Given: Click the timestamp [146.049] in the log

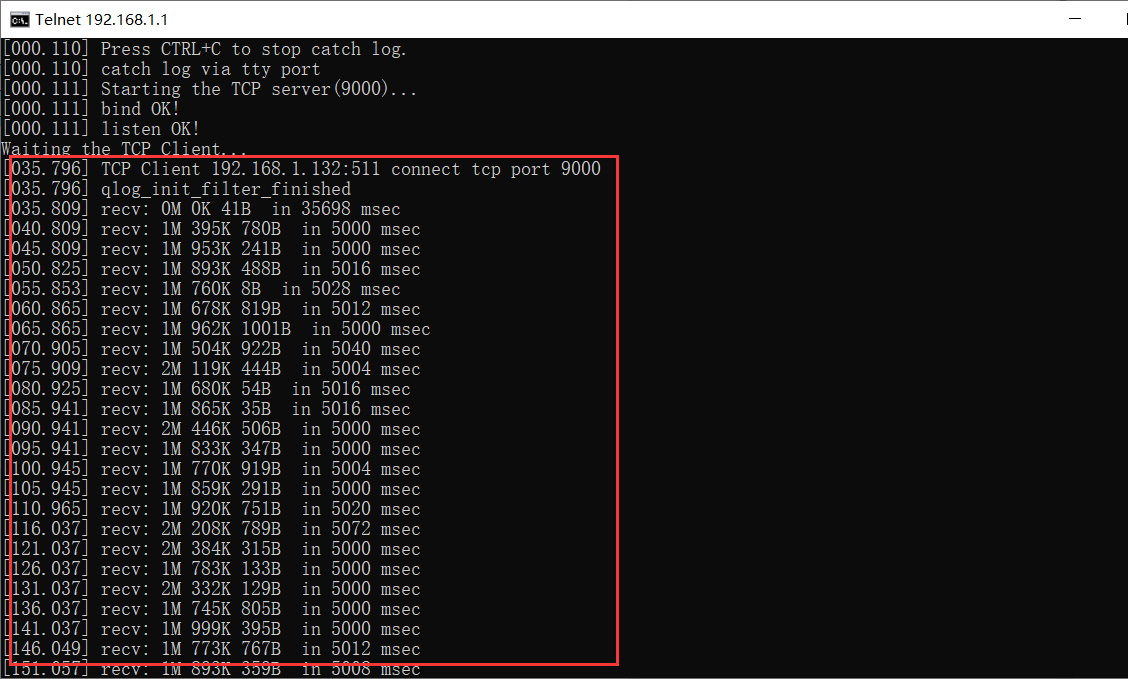Looking at the screenshot, I should tap(47, 649).
